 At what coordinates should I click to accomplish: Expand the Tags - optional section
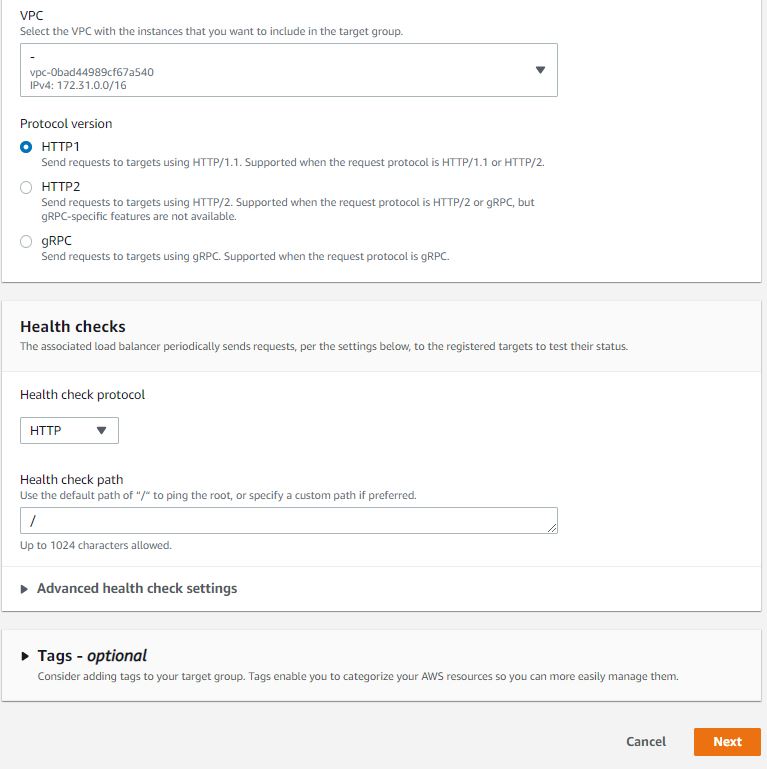92,656
